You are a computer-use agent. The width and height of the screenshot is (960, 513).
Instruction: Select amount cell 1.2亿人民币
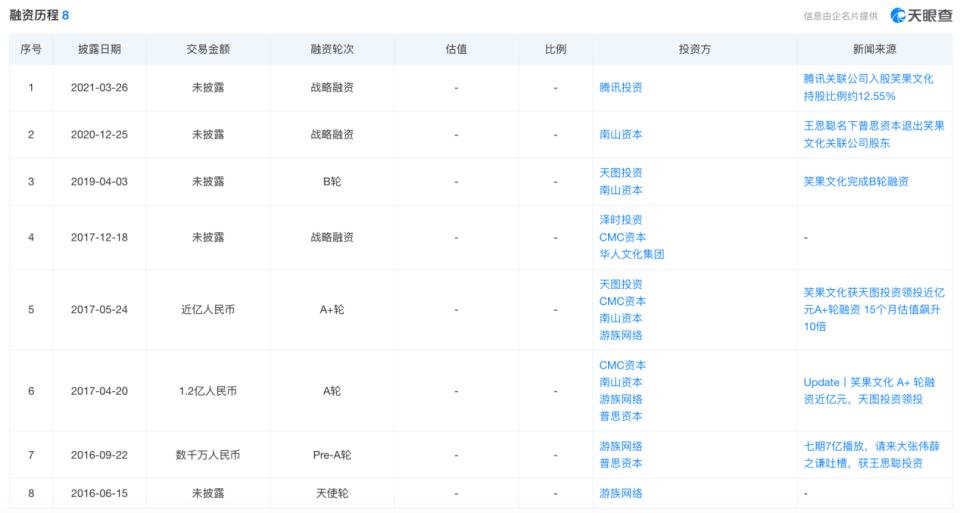pyautogui.click(x=208, y=391)
